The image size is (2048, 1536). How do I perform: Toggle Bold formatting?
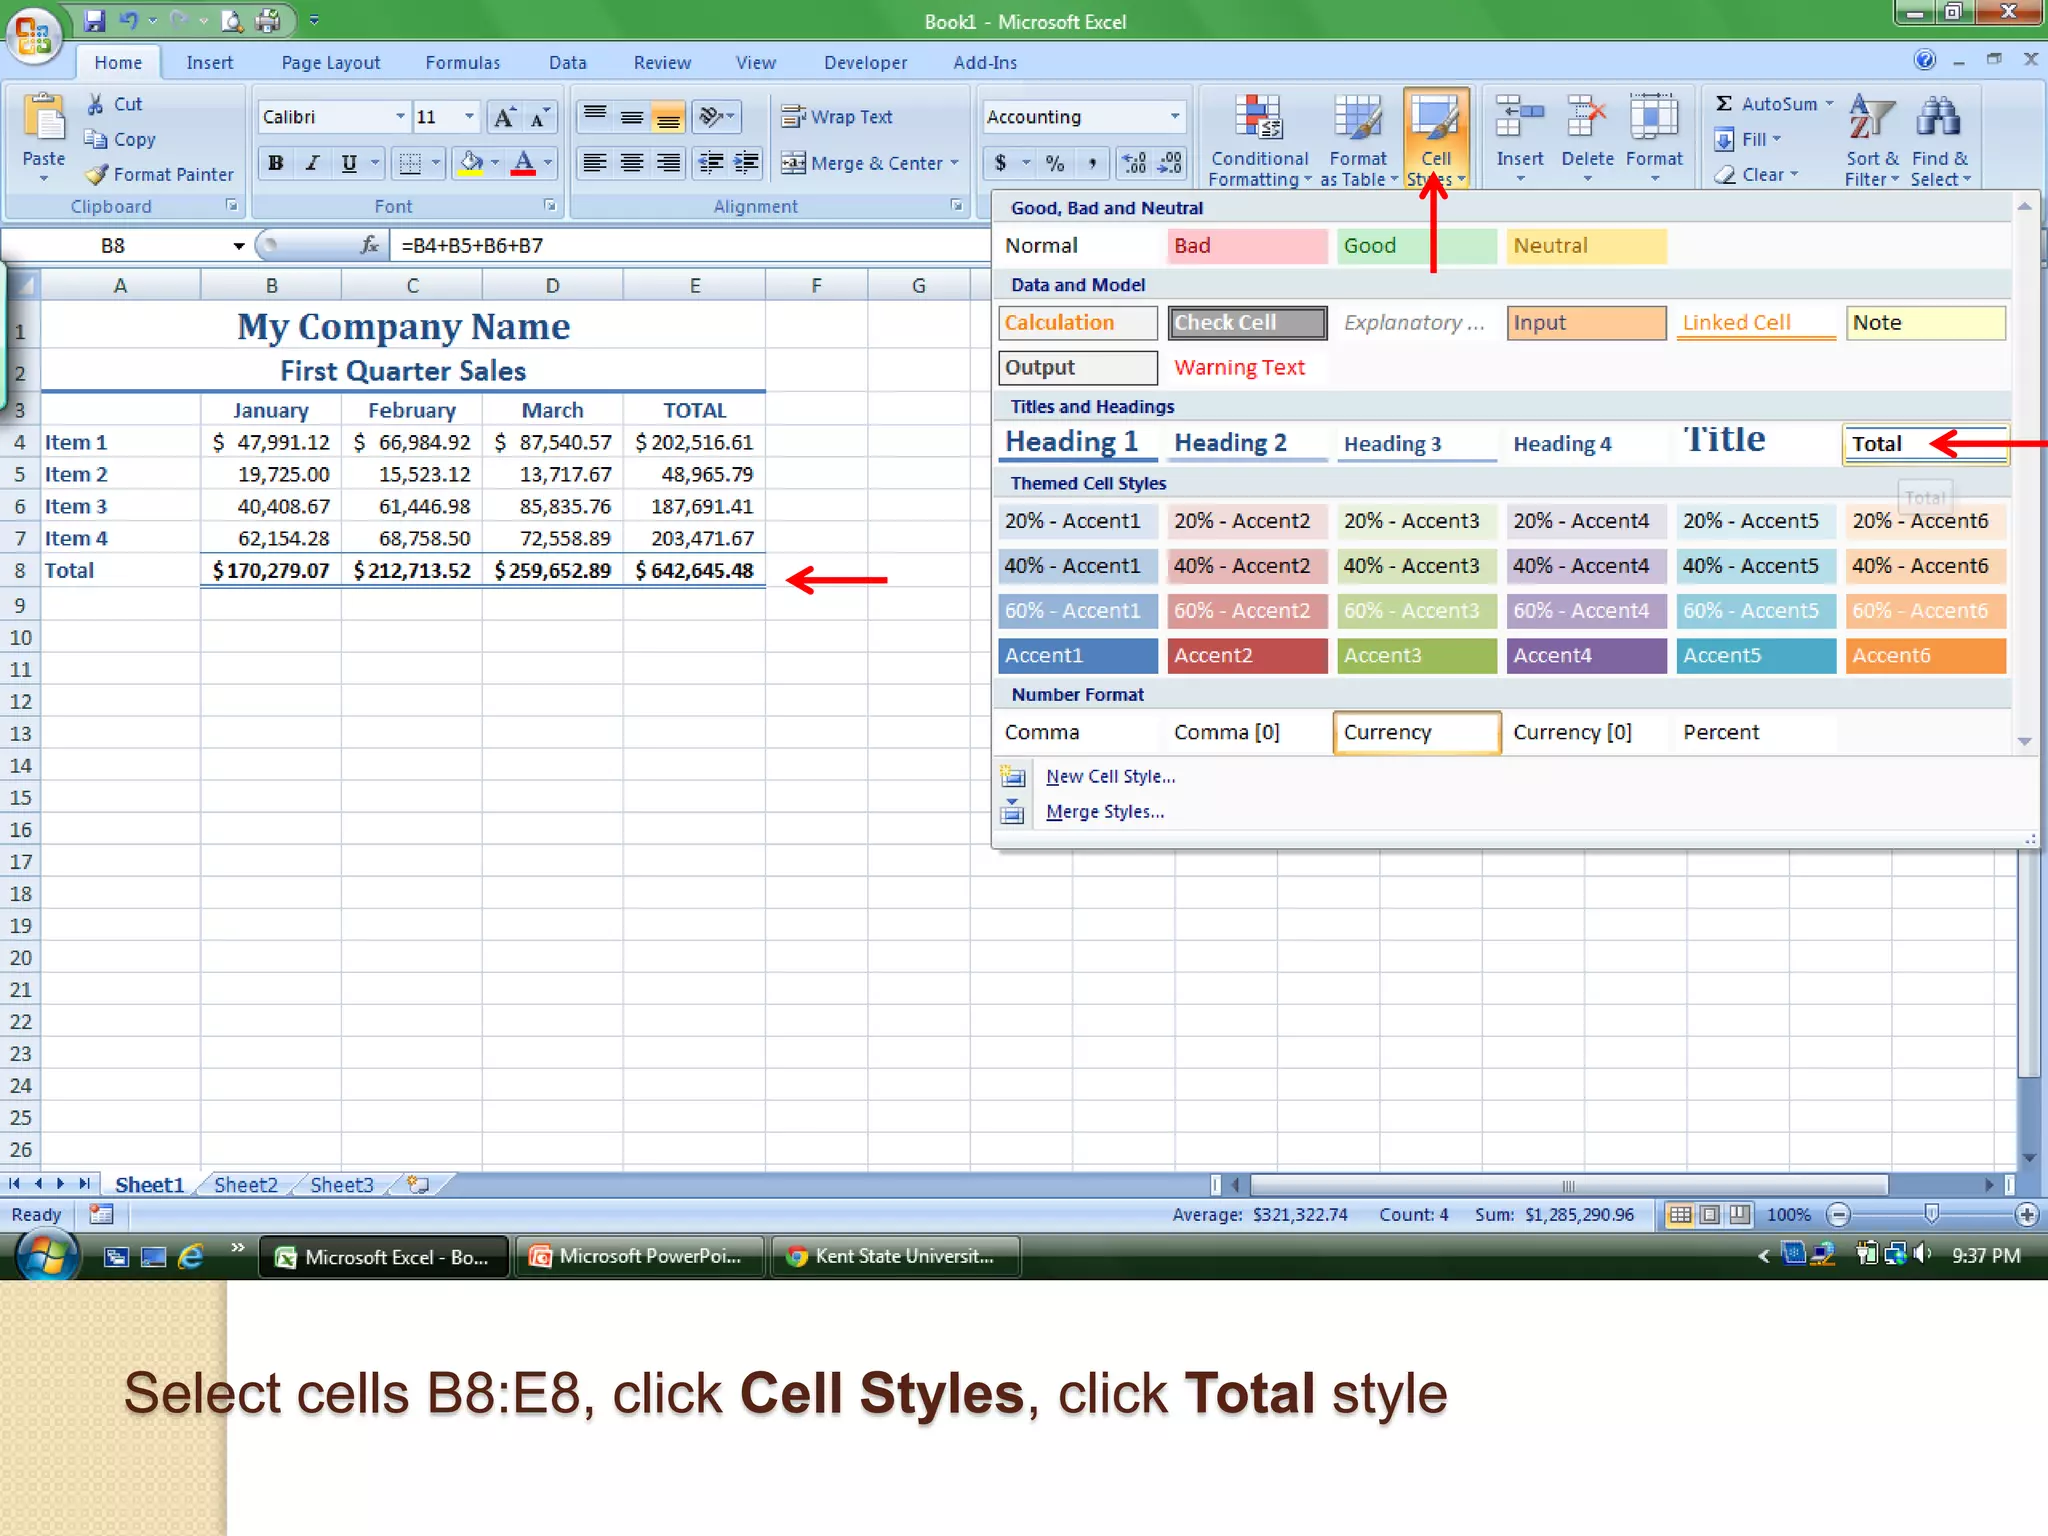pos(276,163)
